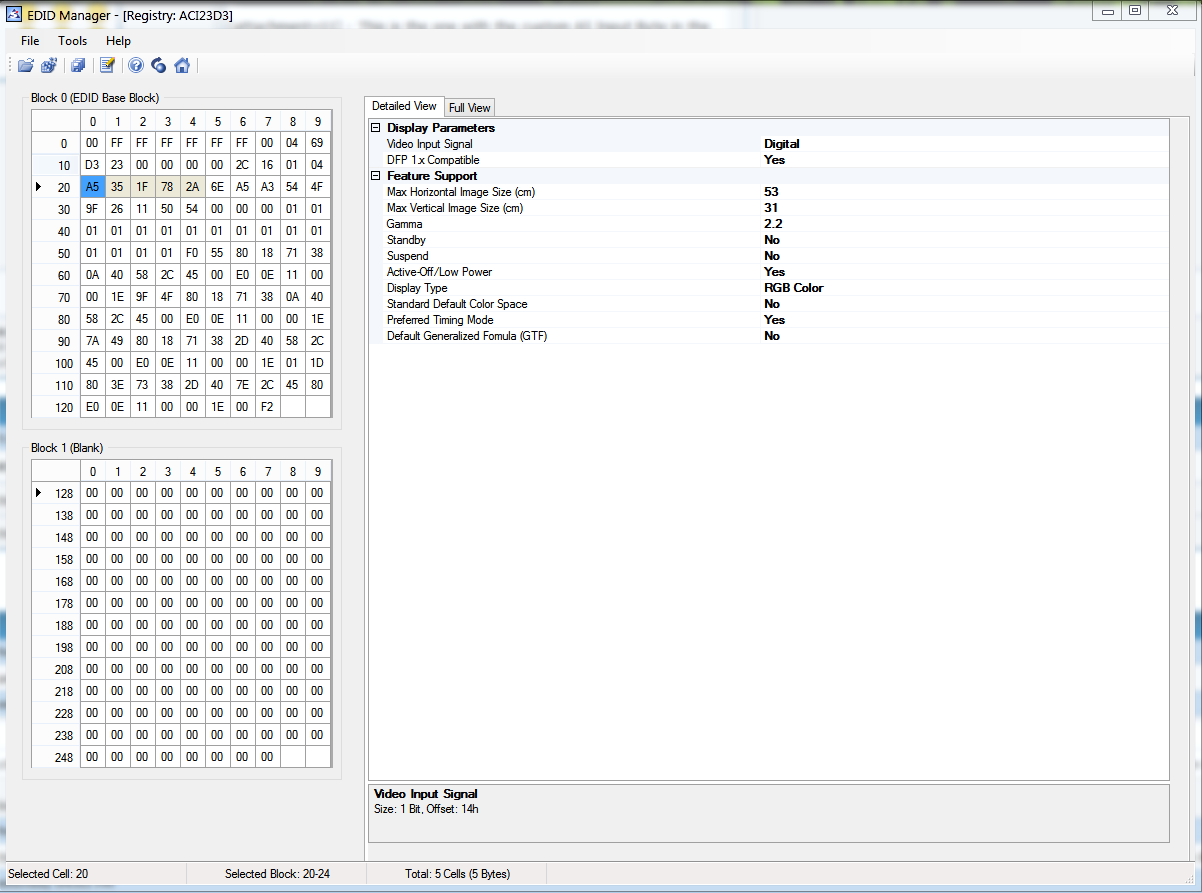Click the edit notepad pencil icon
Image resolution: width=1202 pixels, height=893 pixels.
[x=107, y=66]
